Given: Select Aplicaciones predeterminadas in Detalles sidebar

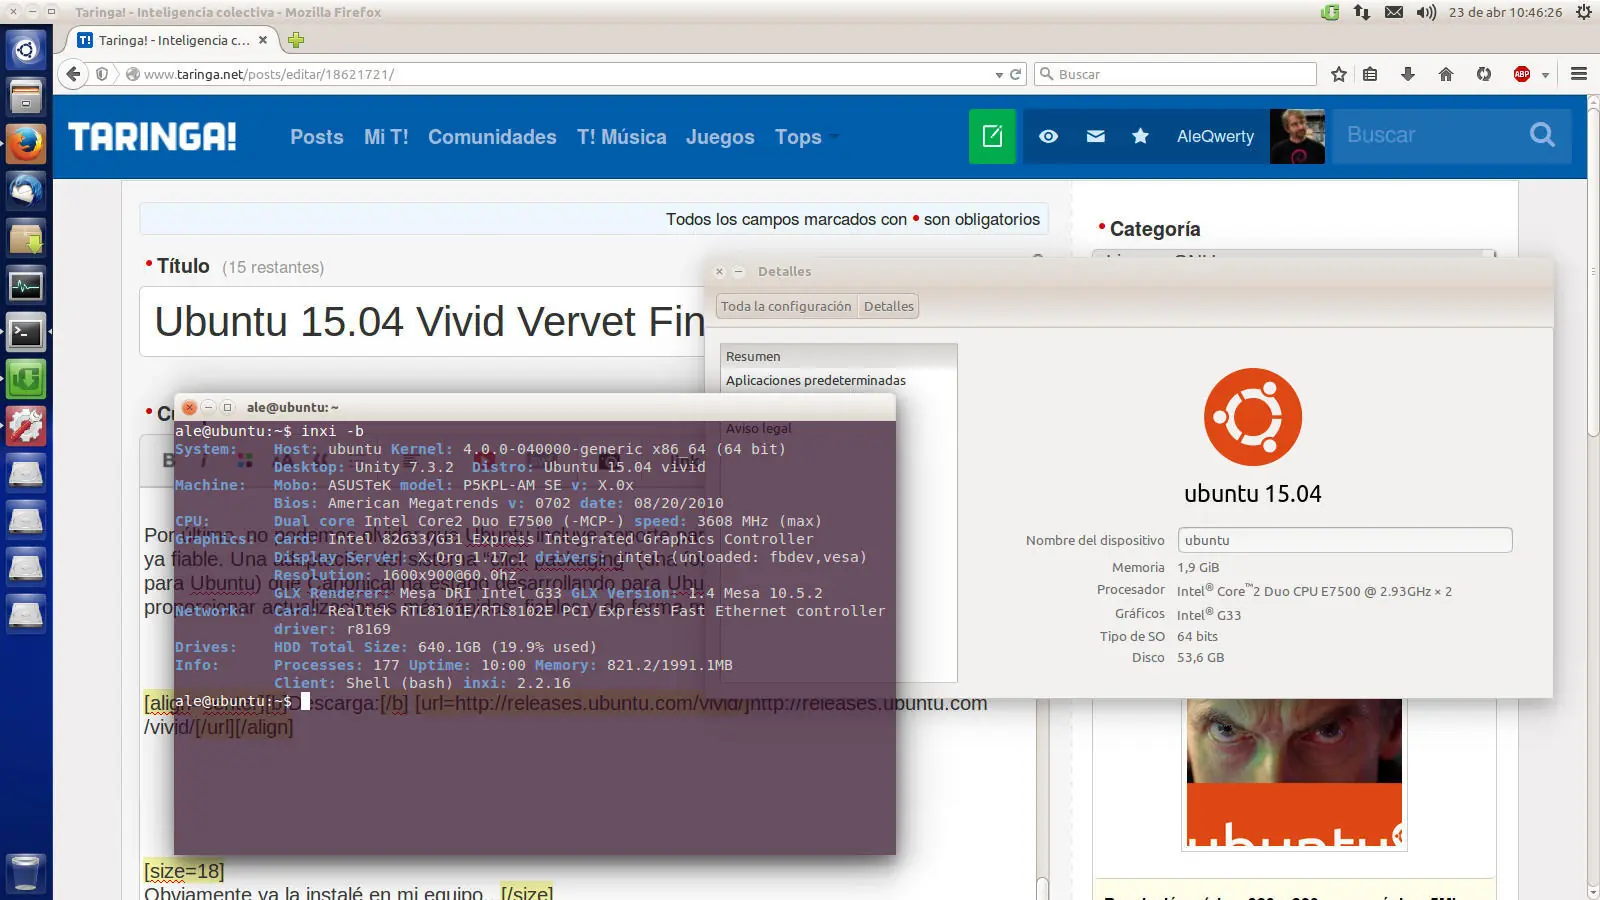Looking at the screenshot, I should pyautogui.click(x=838, y=380).
